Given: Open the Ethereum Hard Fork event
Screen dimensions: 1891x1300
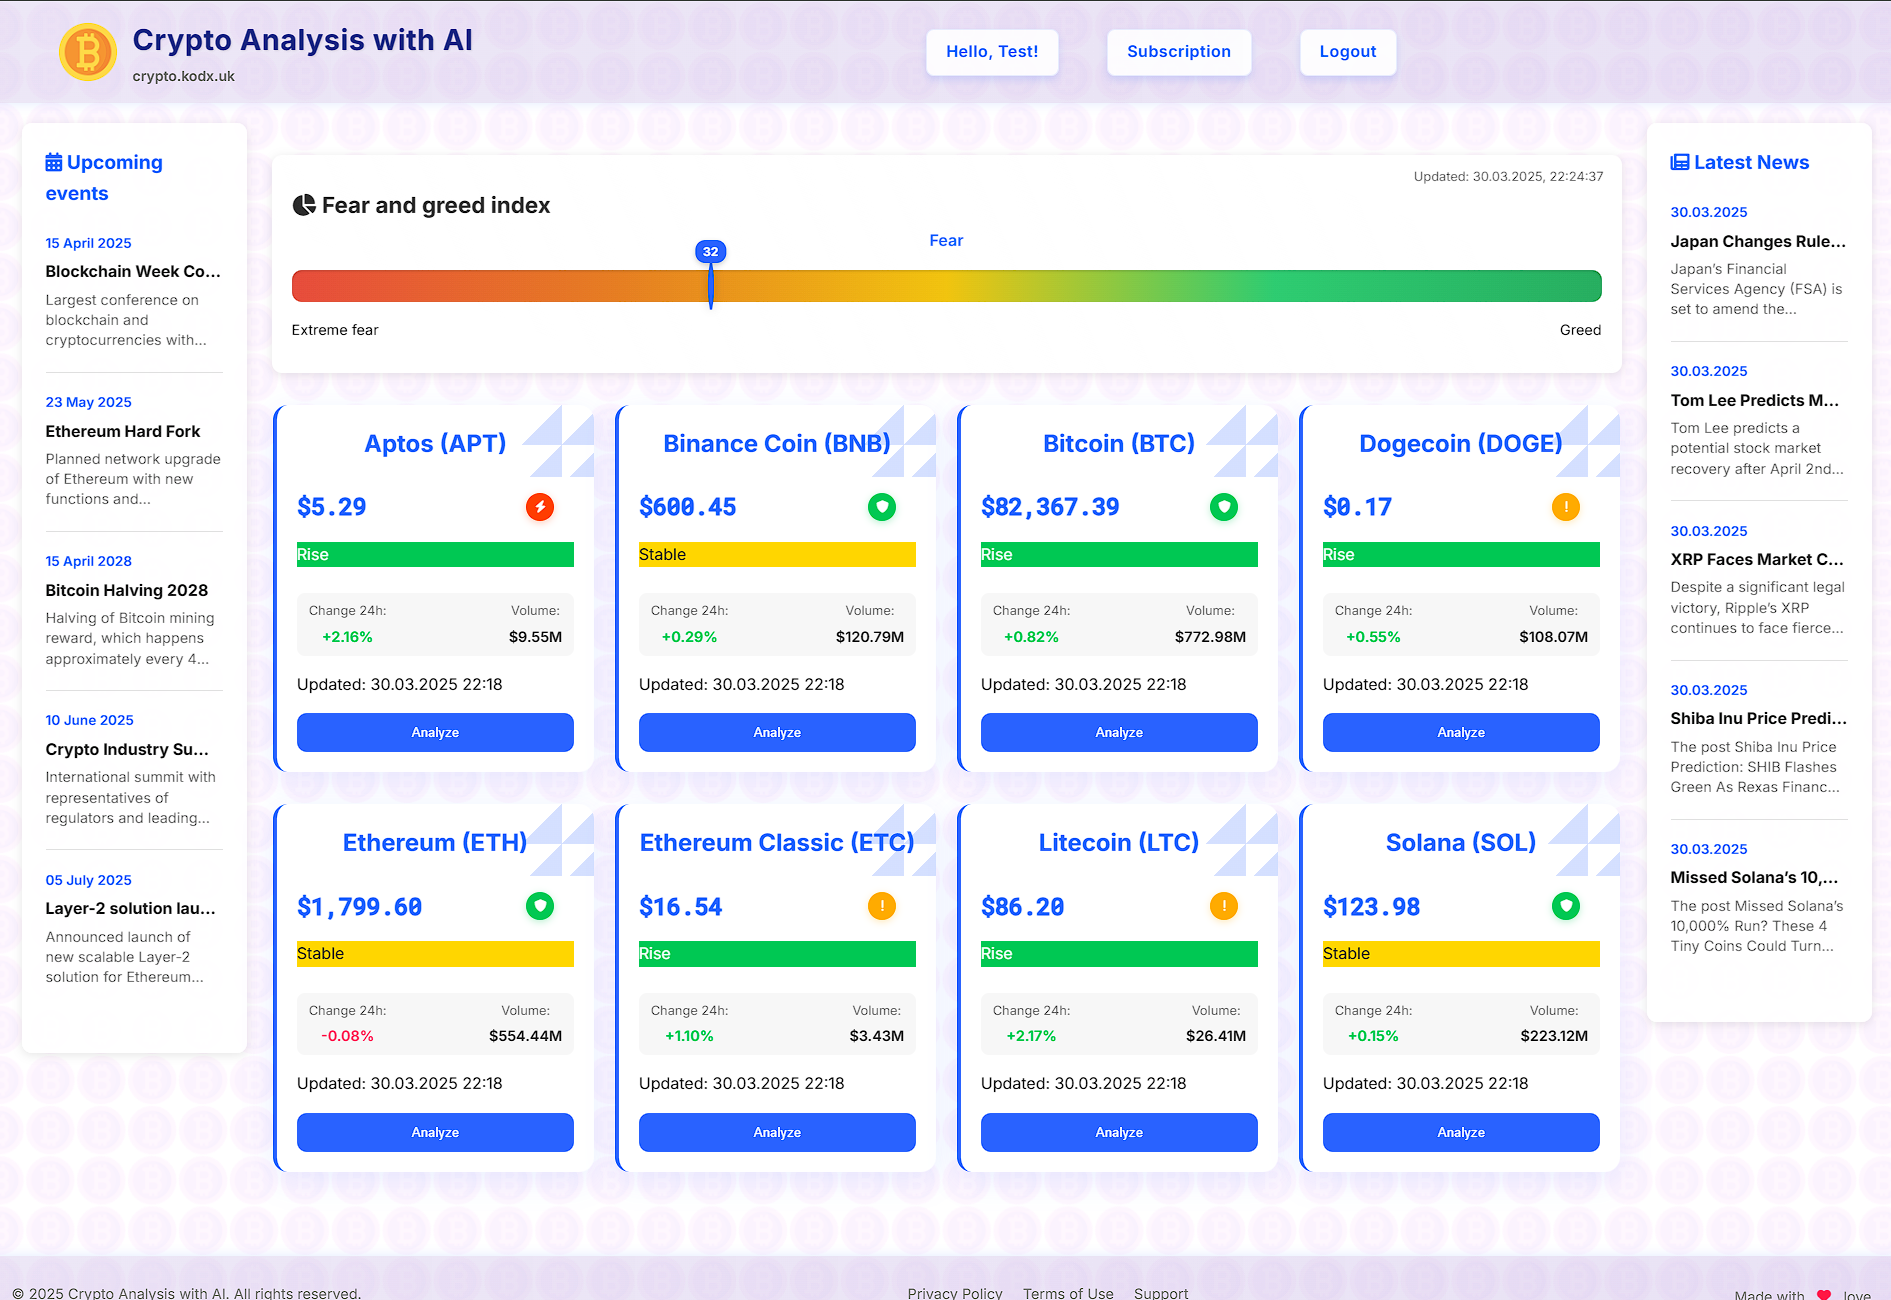Looking at the screenshot, I should coord(123,431).
